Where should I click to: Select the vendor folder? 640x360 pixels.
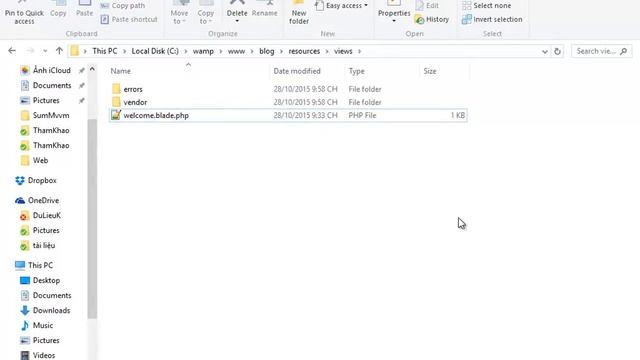tap(288, 102)
